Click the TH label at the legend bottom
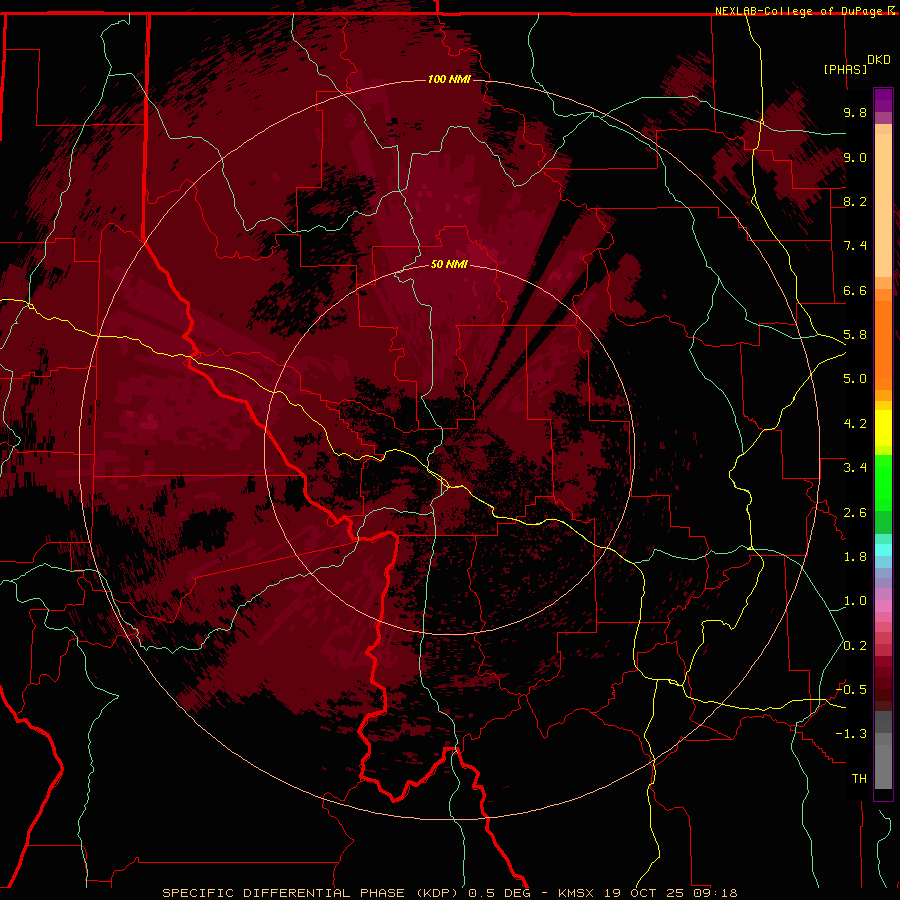900x900 pixels. pyautogui.click(x=859, y=779)
